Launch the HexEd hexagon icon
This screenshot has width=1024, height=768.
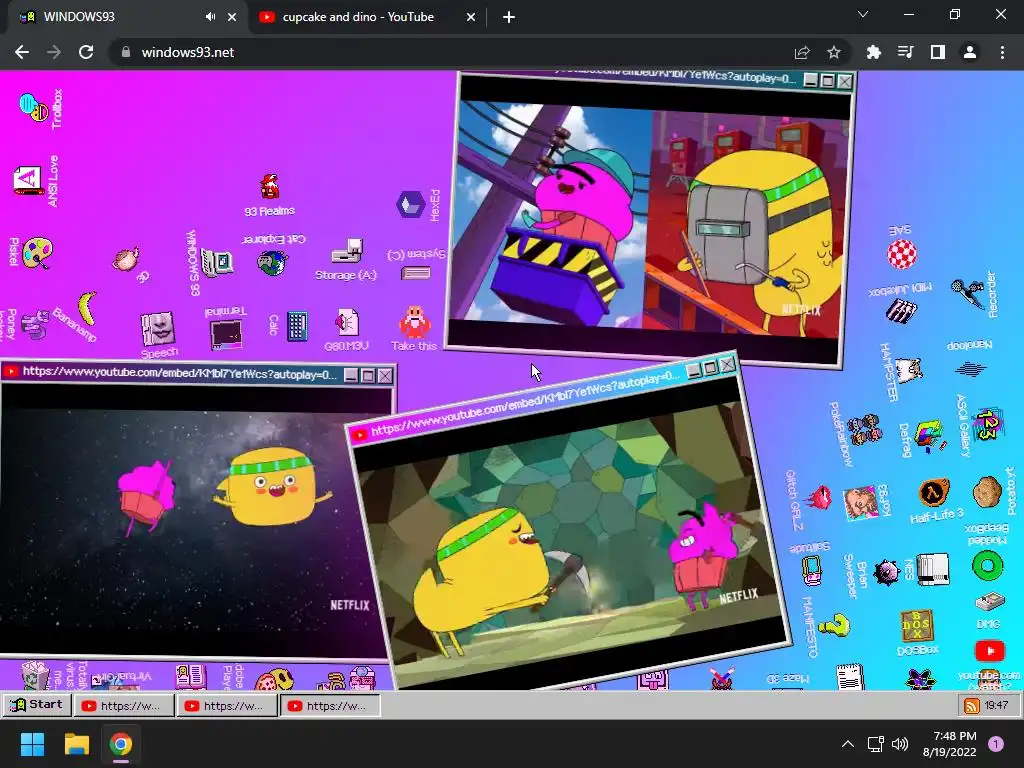pos(411,204)
